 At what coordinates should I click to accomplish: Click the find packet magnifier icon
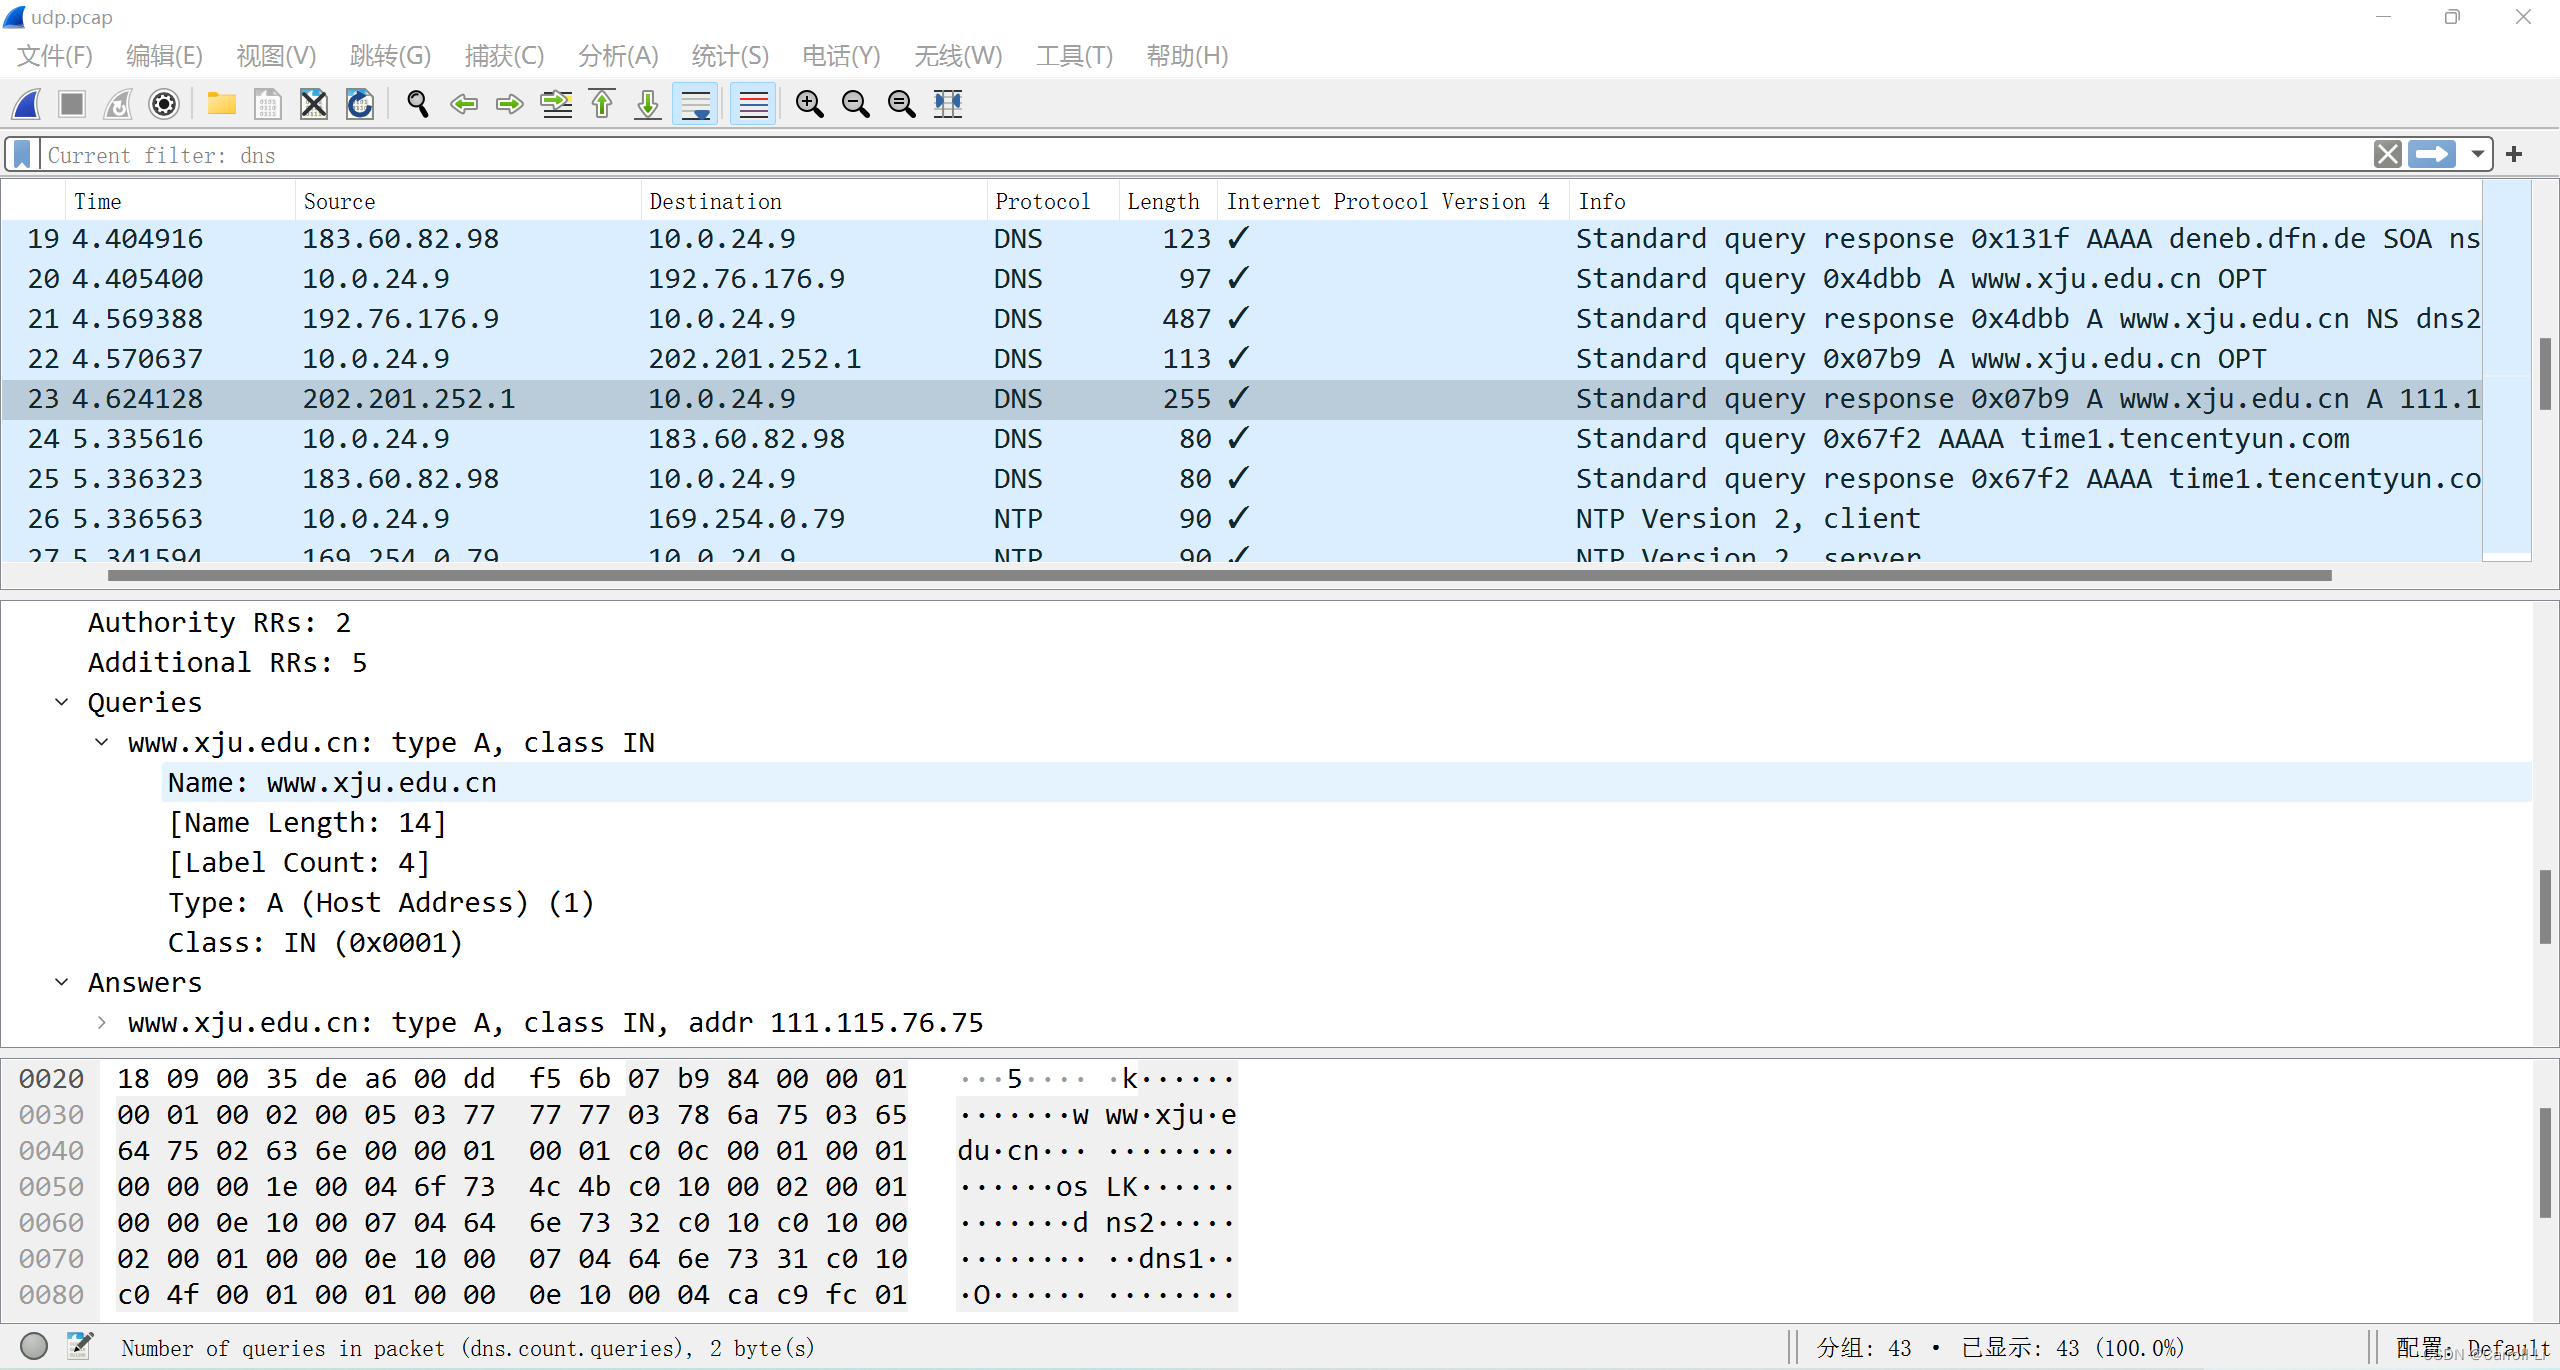pos(418,104)
